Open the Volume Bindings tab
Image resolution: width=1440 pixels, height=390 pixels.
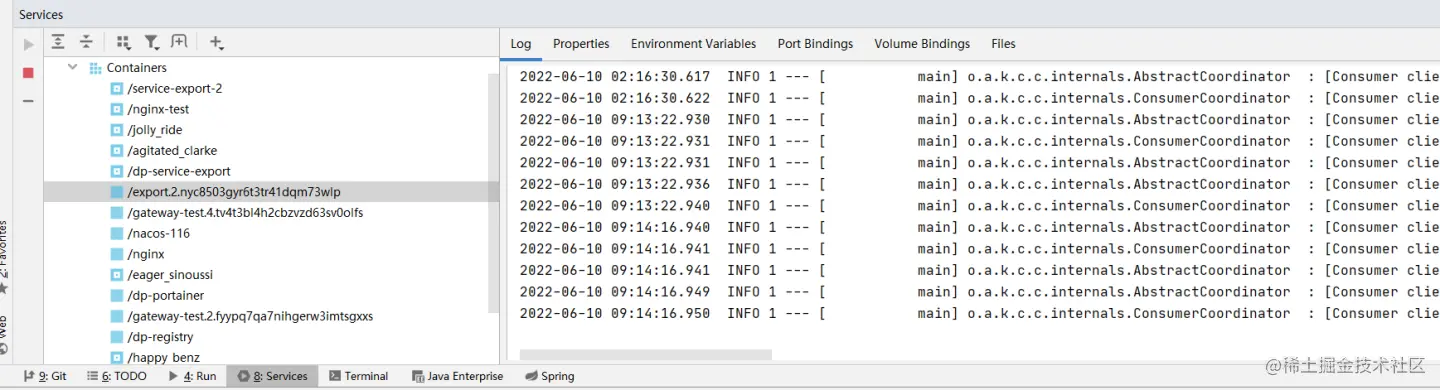click(x=922, y=44)
